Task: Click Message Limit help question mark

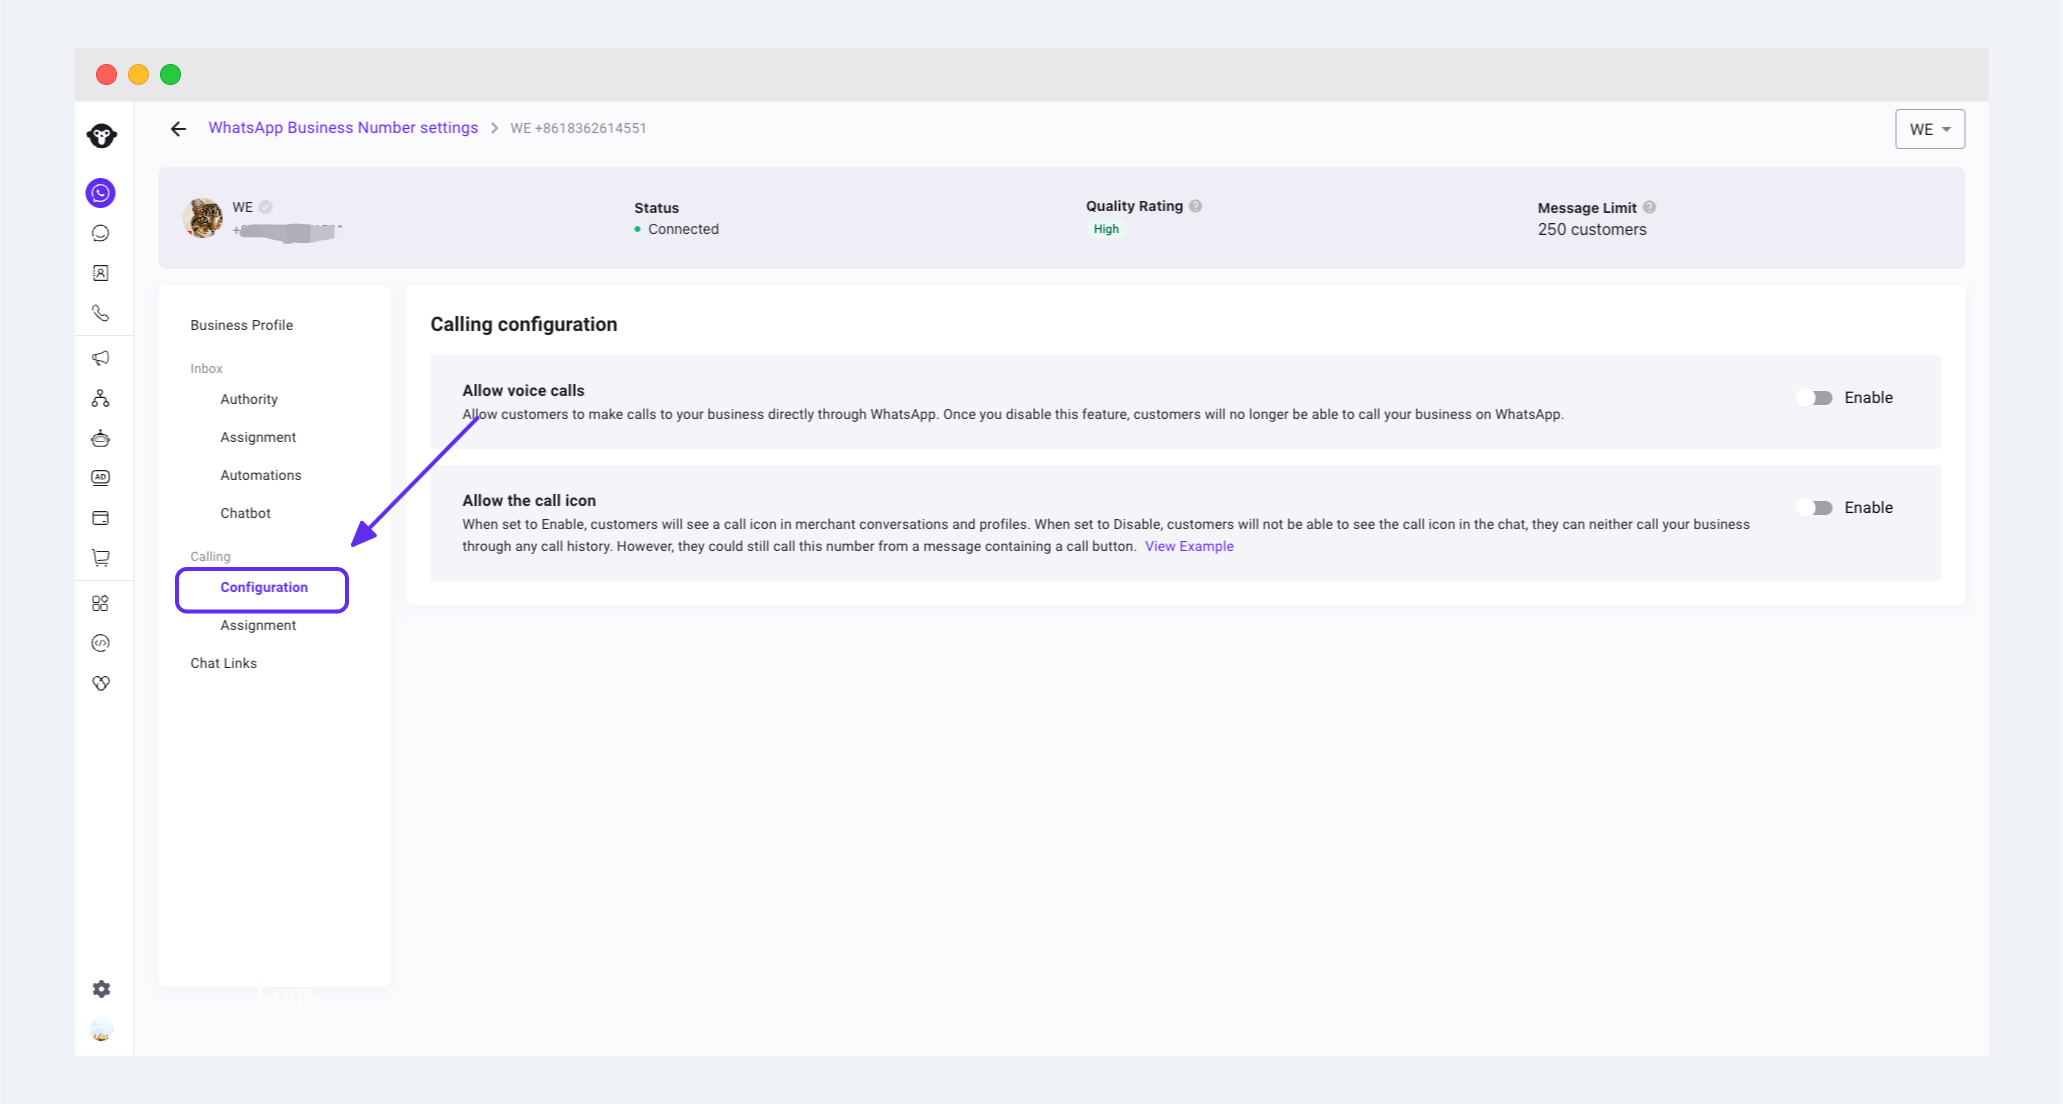Action: coord(1650,208)
